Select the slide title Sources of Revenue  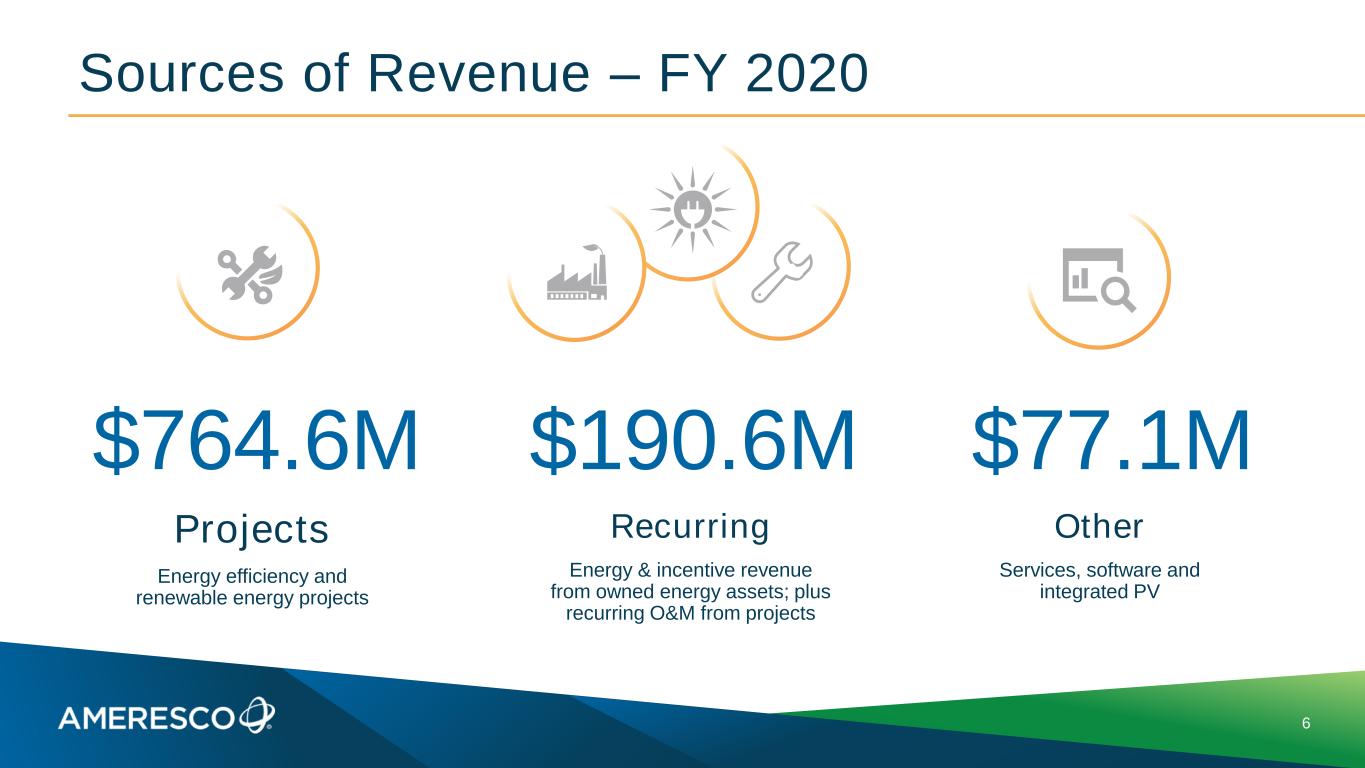473,73
